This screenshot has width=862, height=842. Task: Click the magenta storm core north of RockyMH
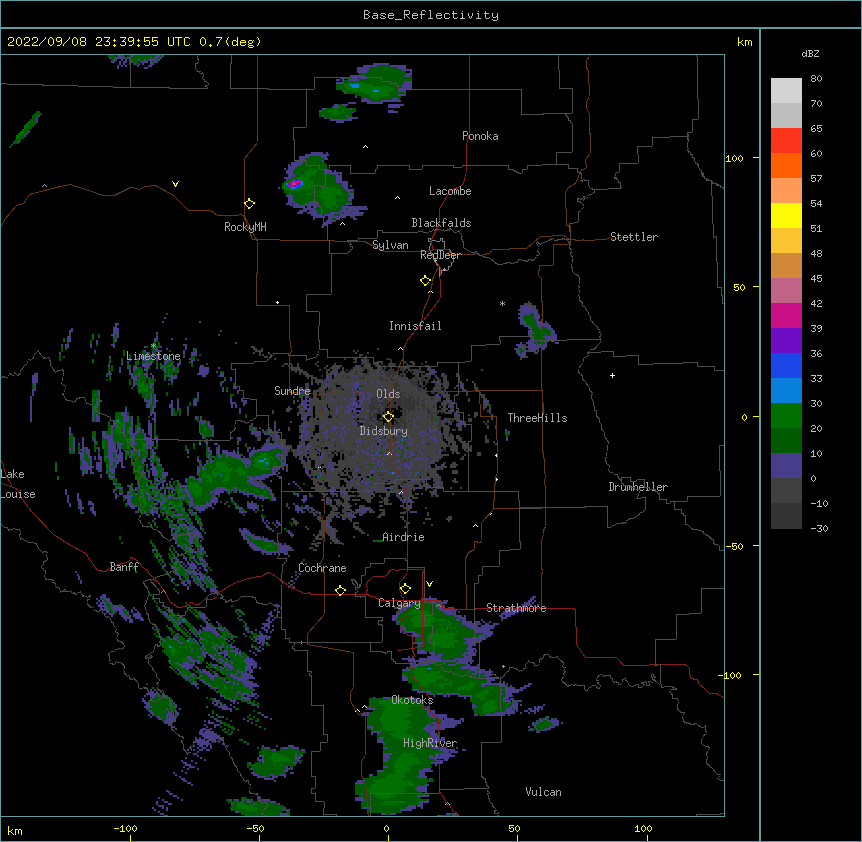(x=295, y=183)
